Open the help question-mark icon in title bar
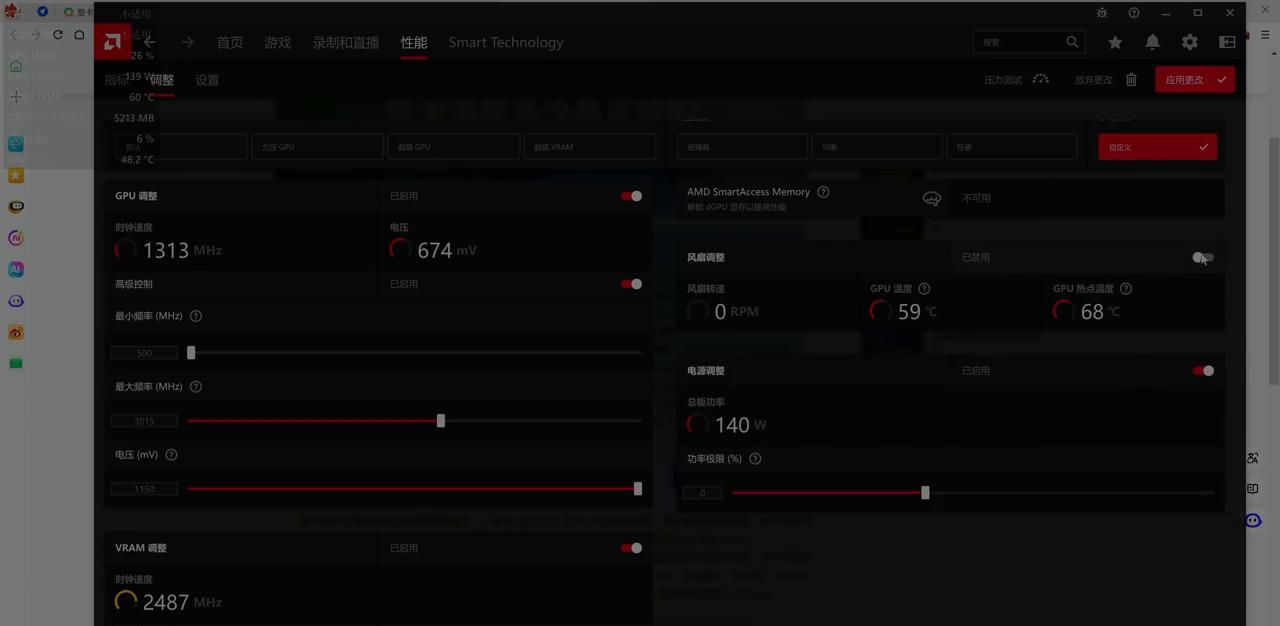Screen dimensions: 1280x626 click(x=1134, y=13)
